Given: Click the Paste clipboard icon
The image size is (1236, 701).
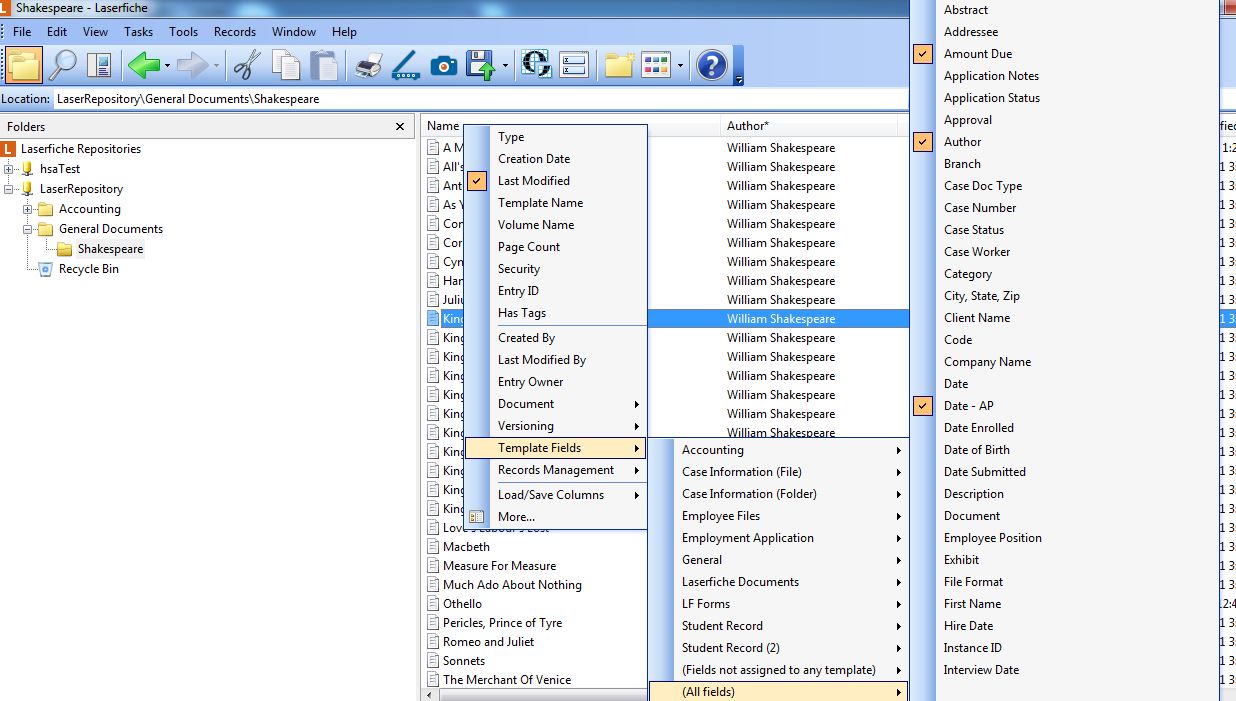Looking at the screenshot, I should [x=324, y=66].
